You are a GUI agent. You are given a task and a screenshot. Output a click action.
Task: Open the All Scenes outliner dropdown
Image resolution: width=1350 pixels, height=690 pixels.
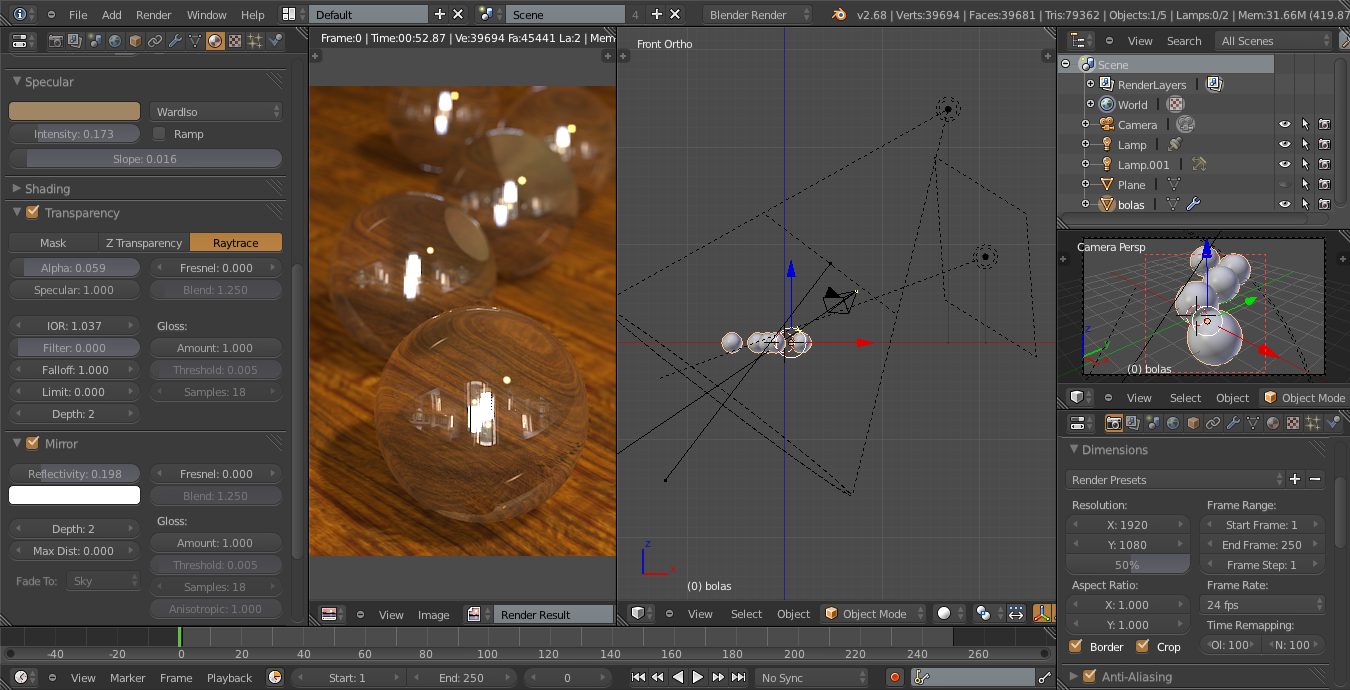[1273, 41]
